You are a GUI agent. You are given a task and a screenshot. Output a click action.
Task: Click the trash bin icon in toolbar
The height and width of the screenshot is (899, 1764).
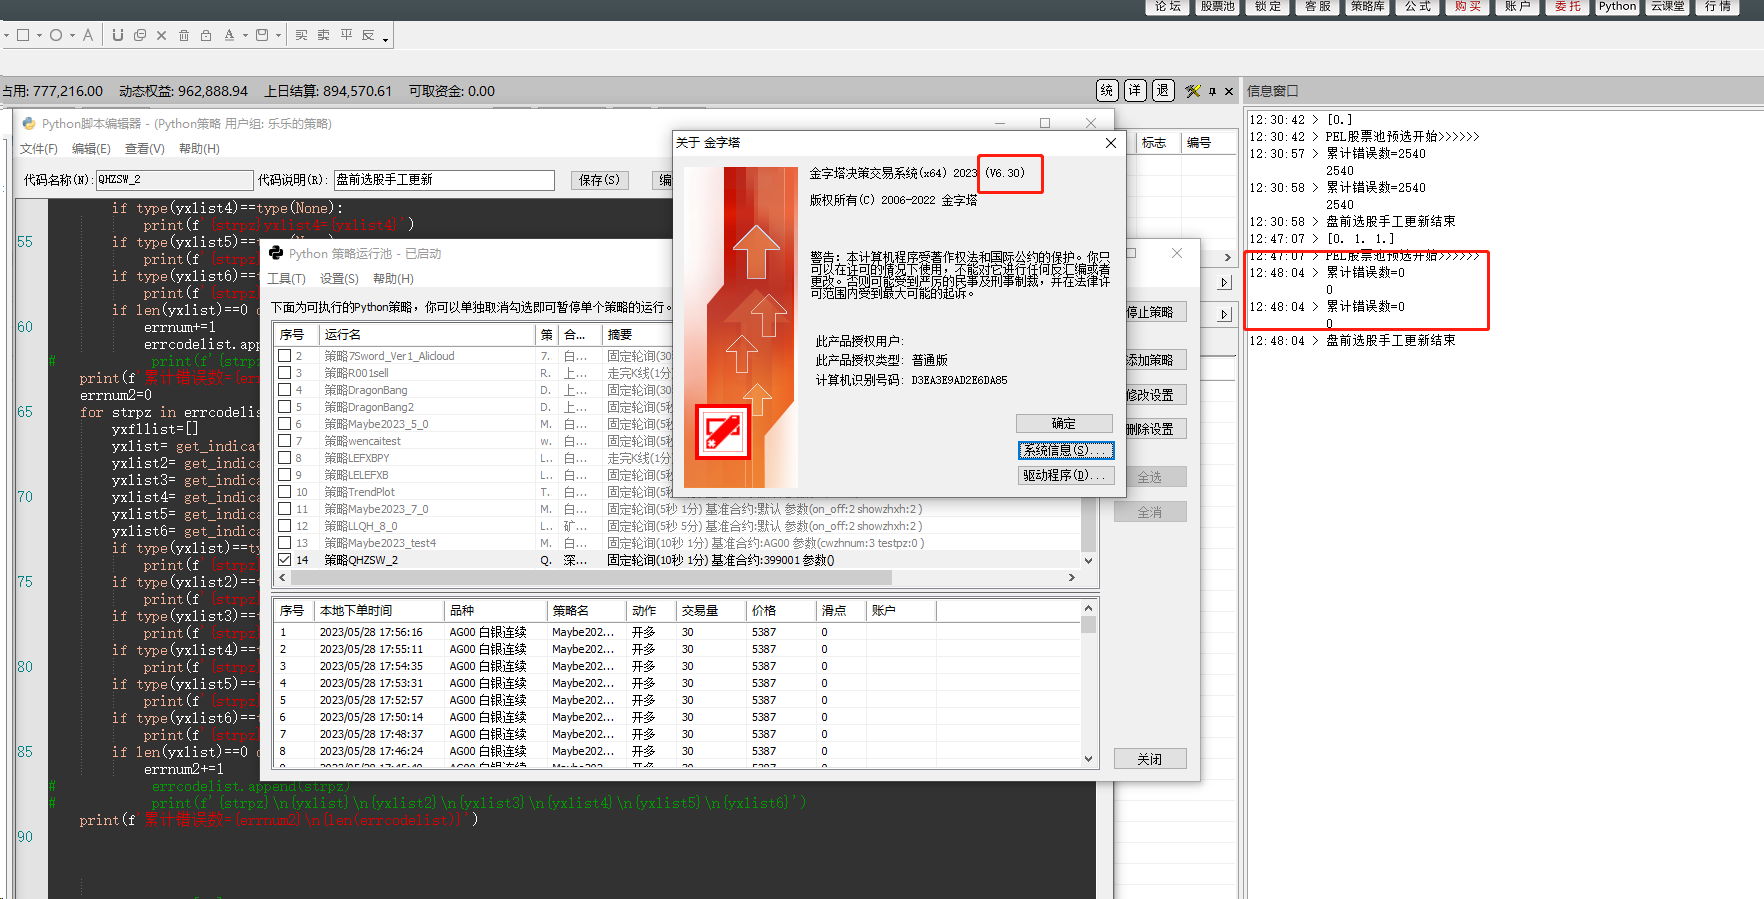point(184,35)
